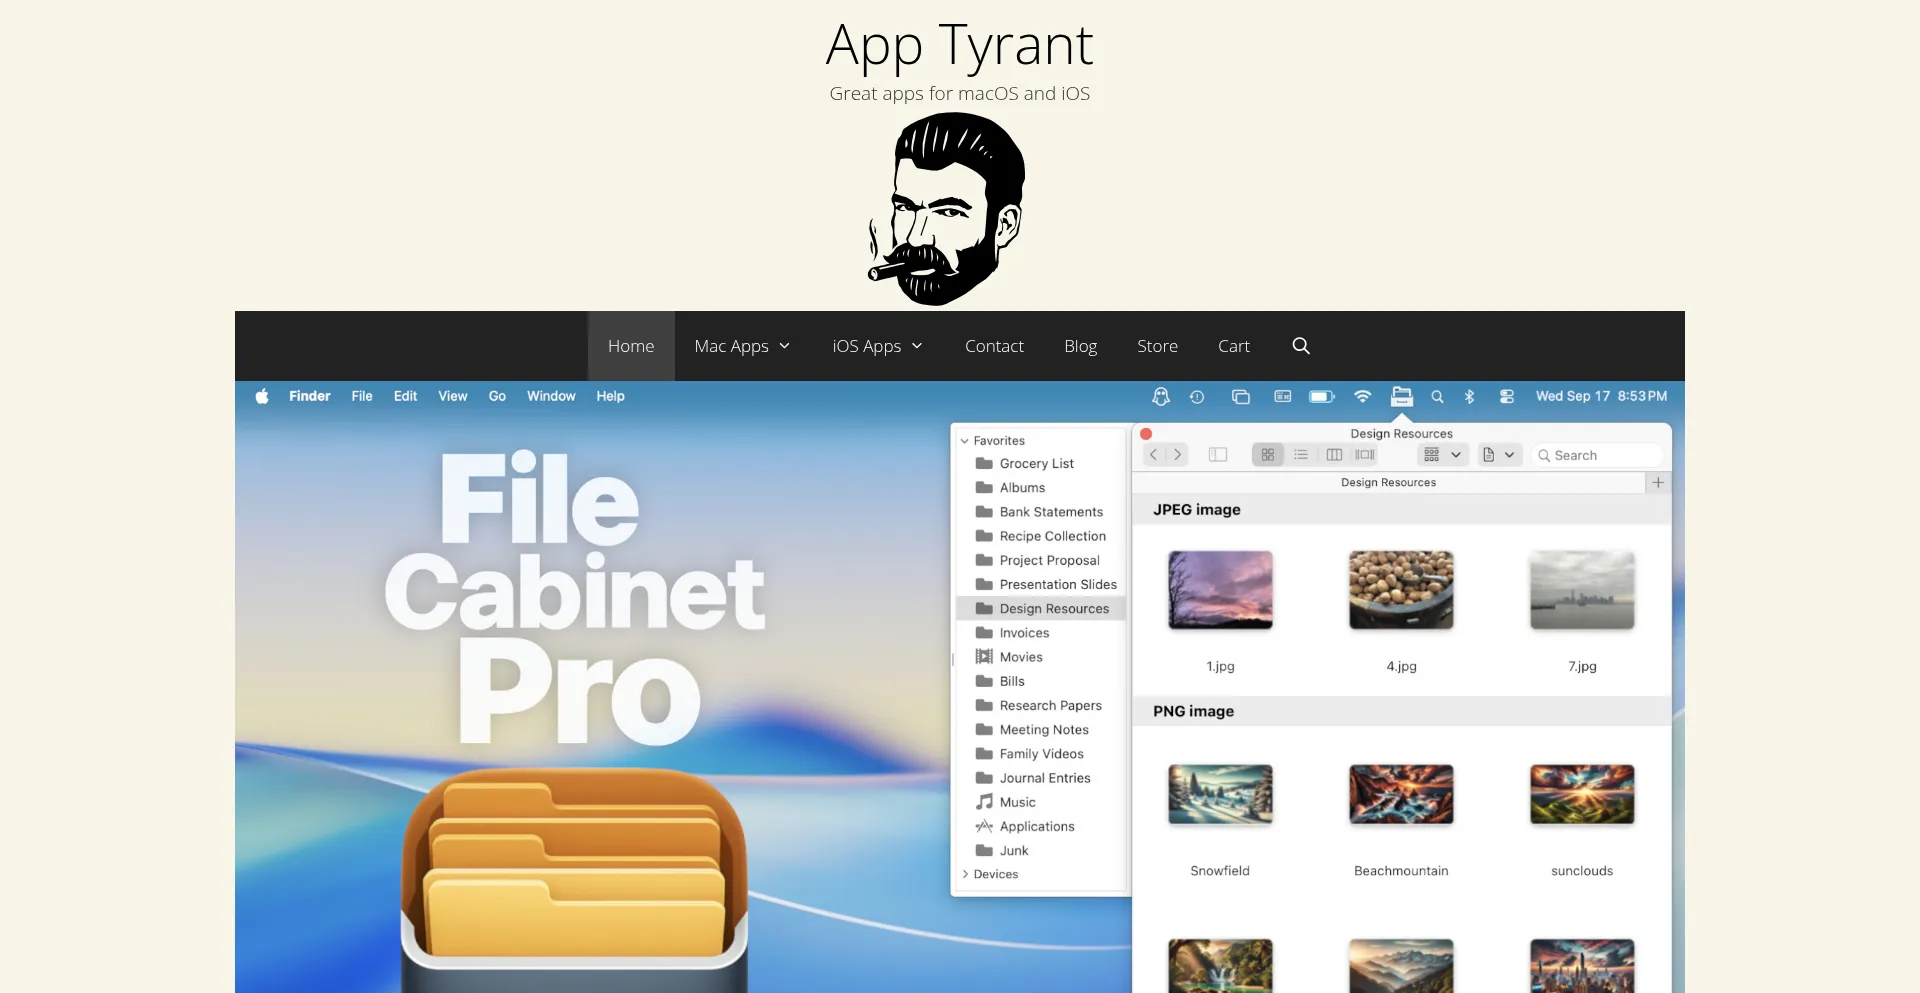This screenshot has height=993, width=1920.
Task: Click the File Cabinet folder icon in menu bar
Action: pos(1402,396)
